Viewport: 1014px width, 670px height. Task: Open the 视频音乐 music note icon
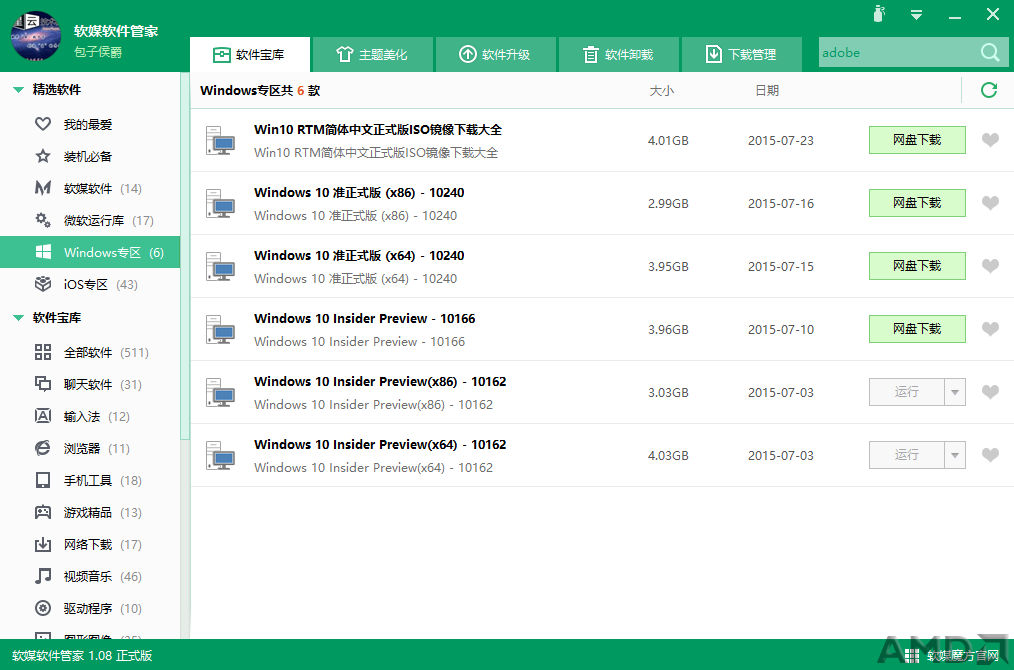click(43, 576)
